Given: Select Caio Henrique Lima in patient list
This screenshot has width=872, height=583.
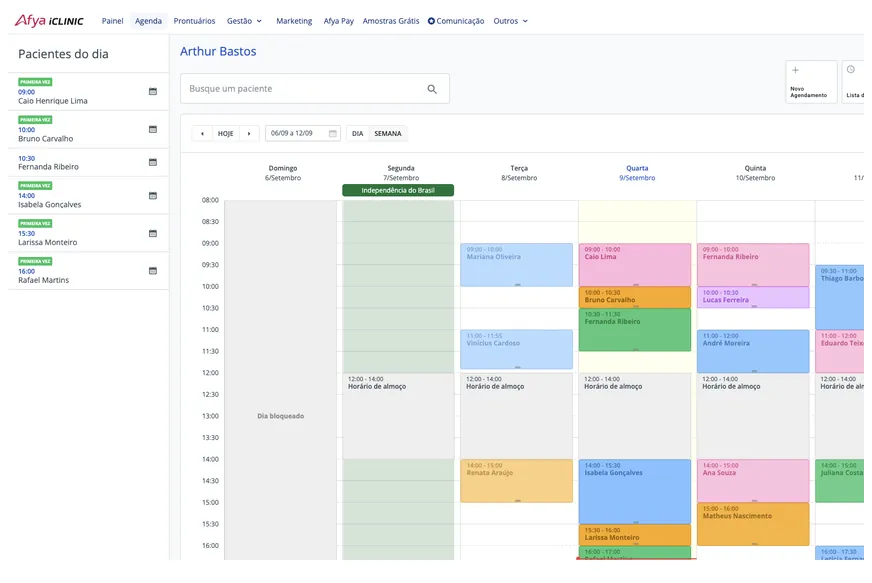Looking at the screenshot, I should coord(88,92).
